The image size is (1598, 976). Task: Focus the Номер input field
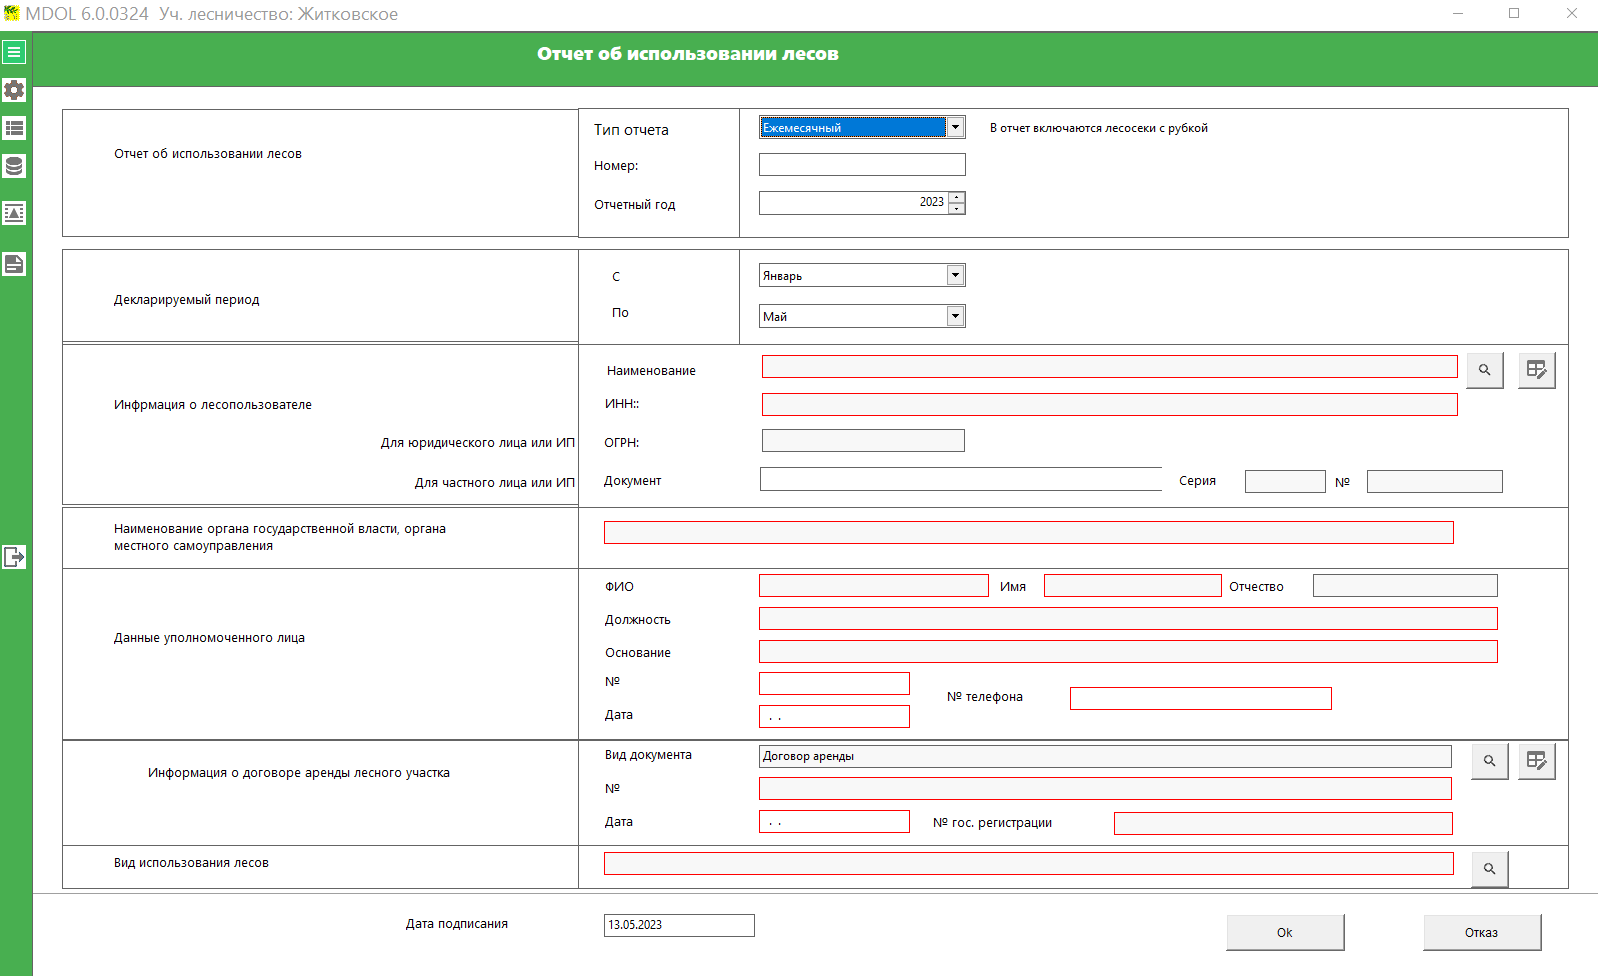862,165
